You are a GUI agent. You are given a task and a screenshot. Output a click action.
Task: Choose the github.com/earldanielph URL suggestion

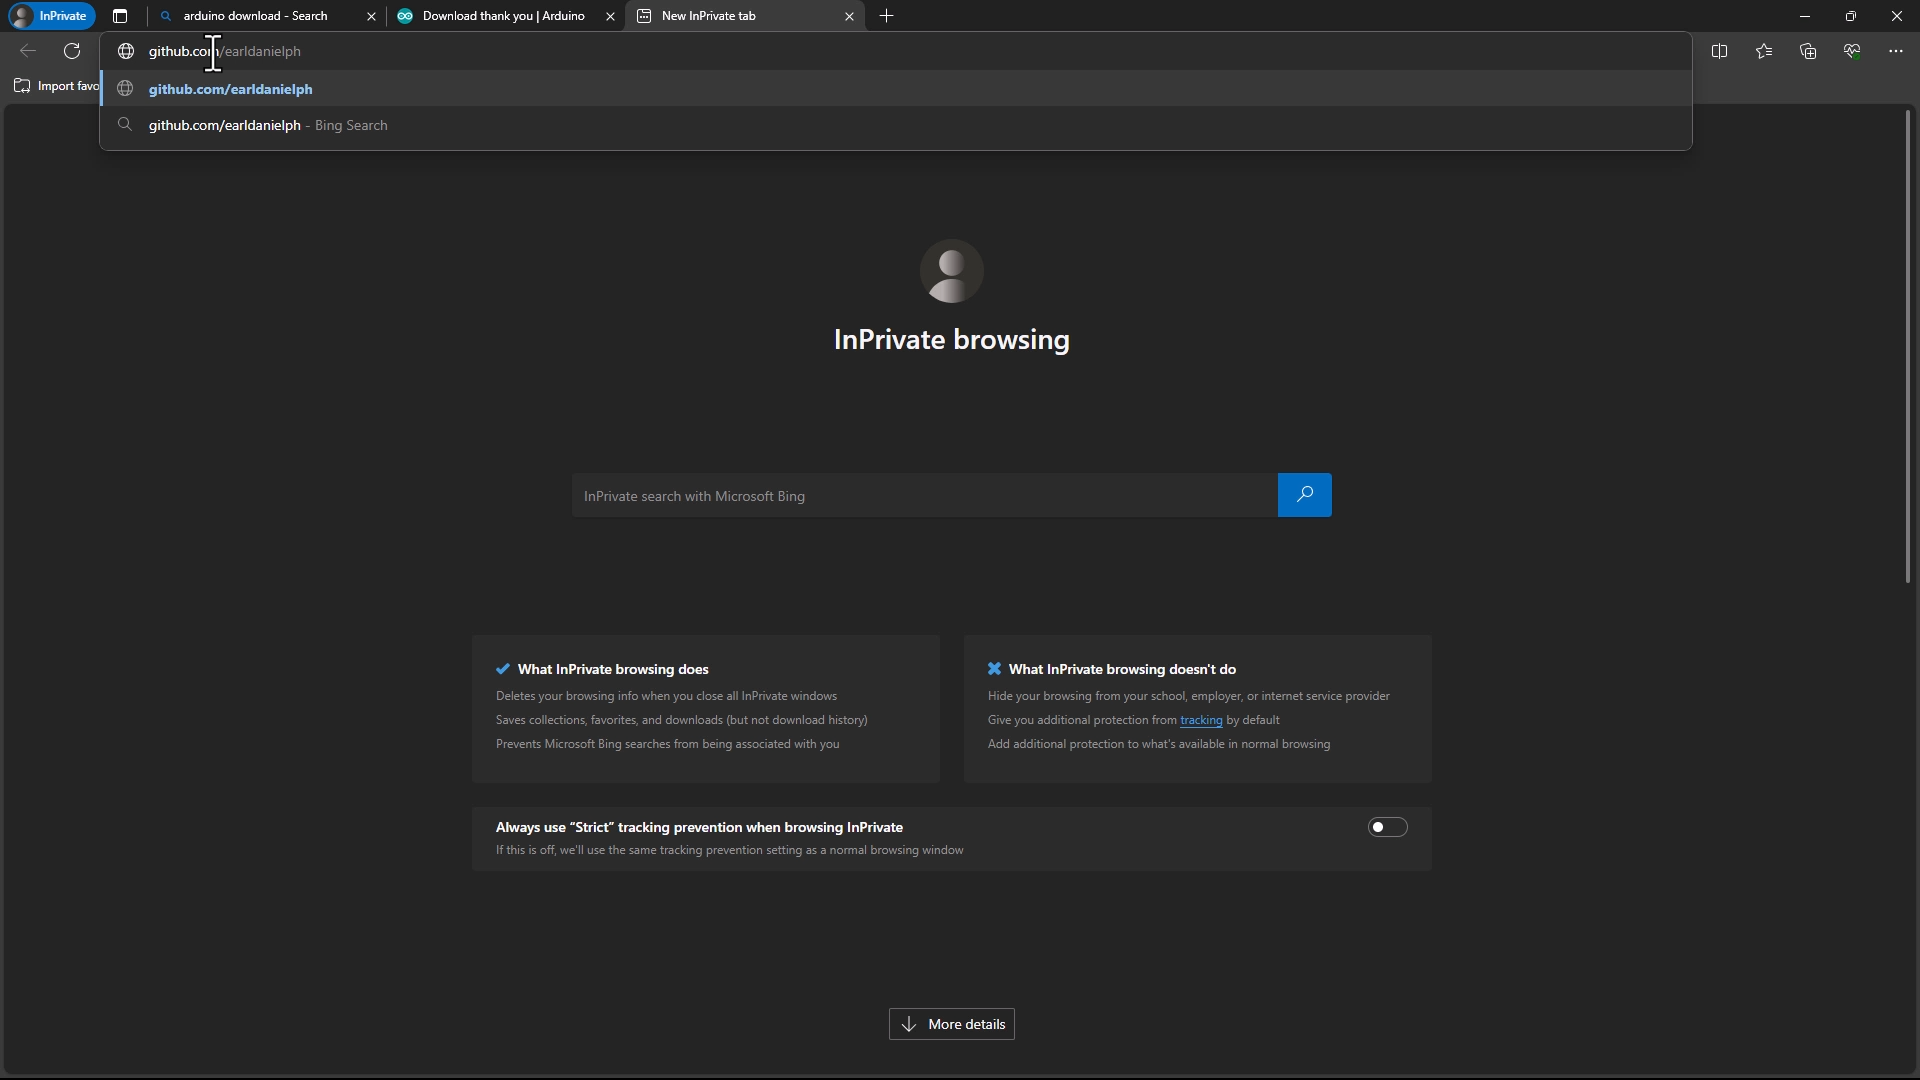pyautogui.click(x=896, y=89)
